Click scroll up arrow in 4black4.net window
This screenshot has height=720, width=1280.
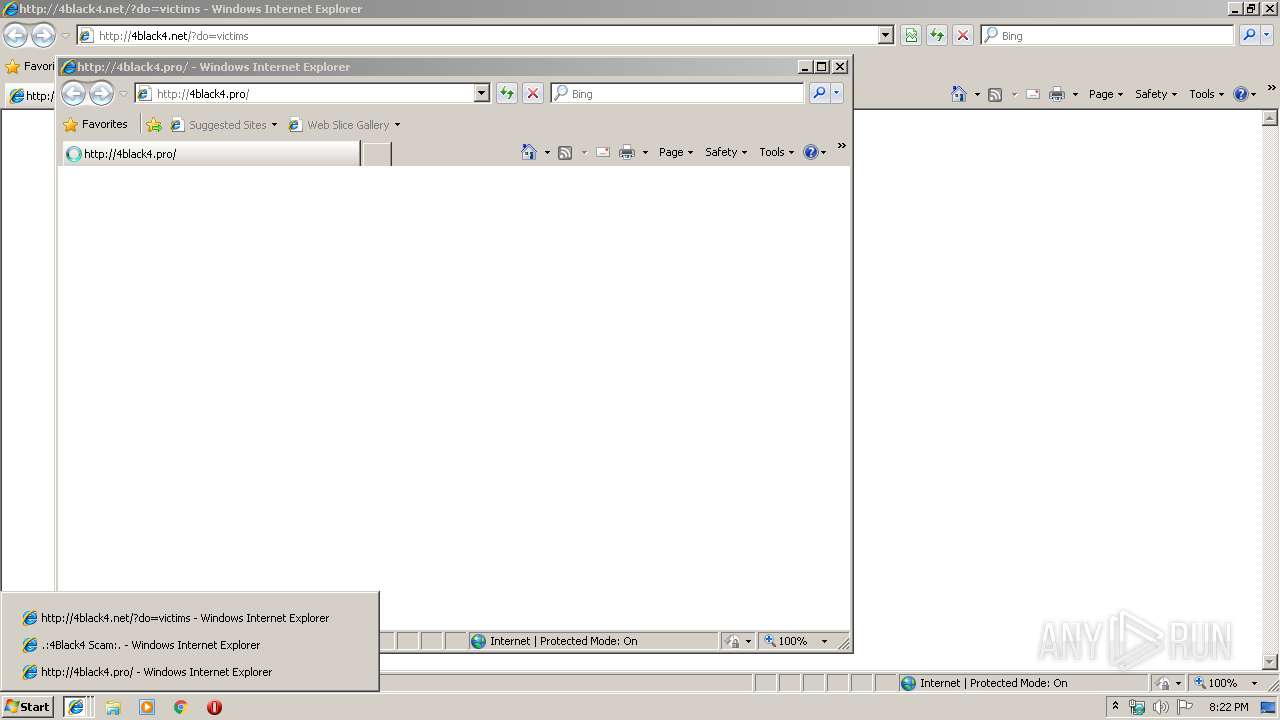point(1271,118)
